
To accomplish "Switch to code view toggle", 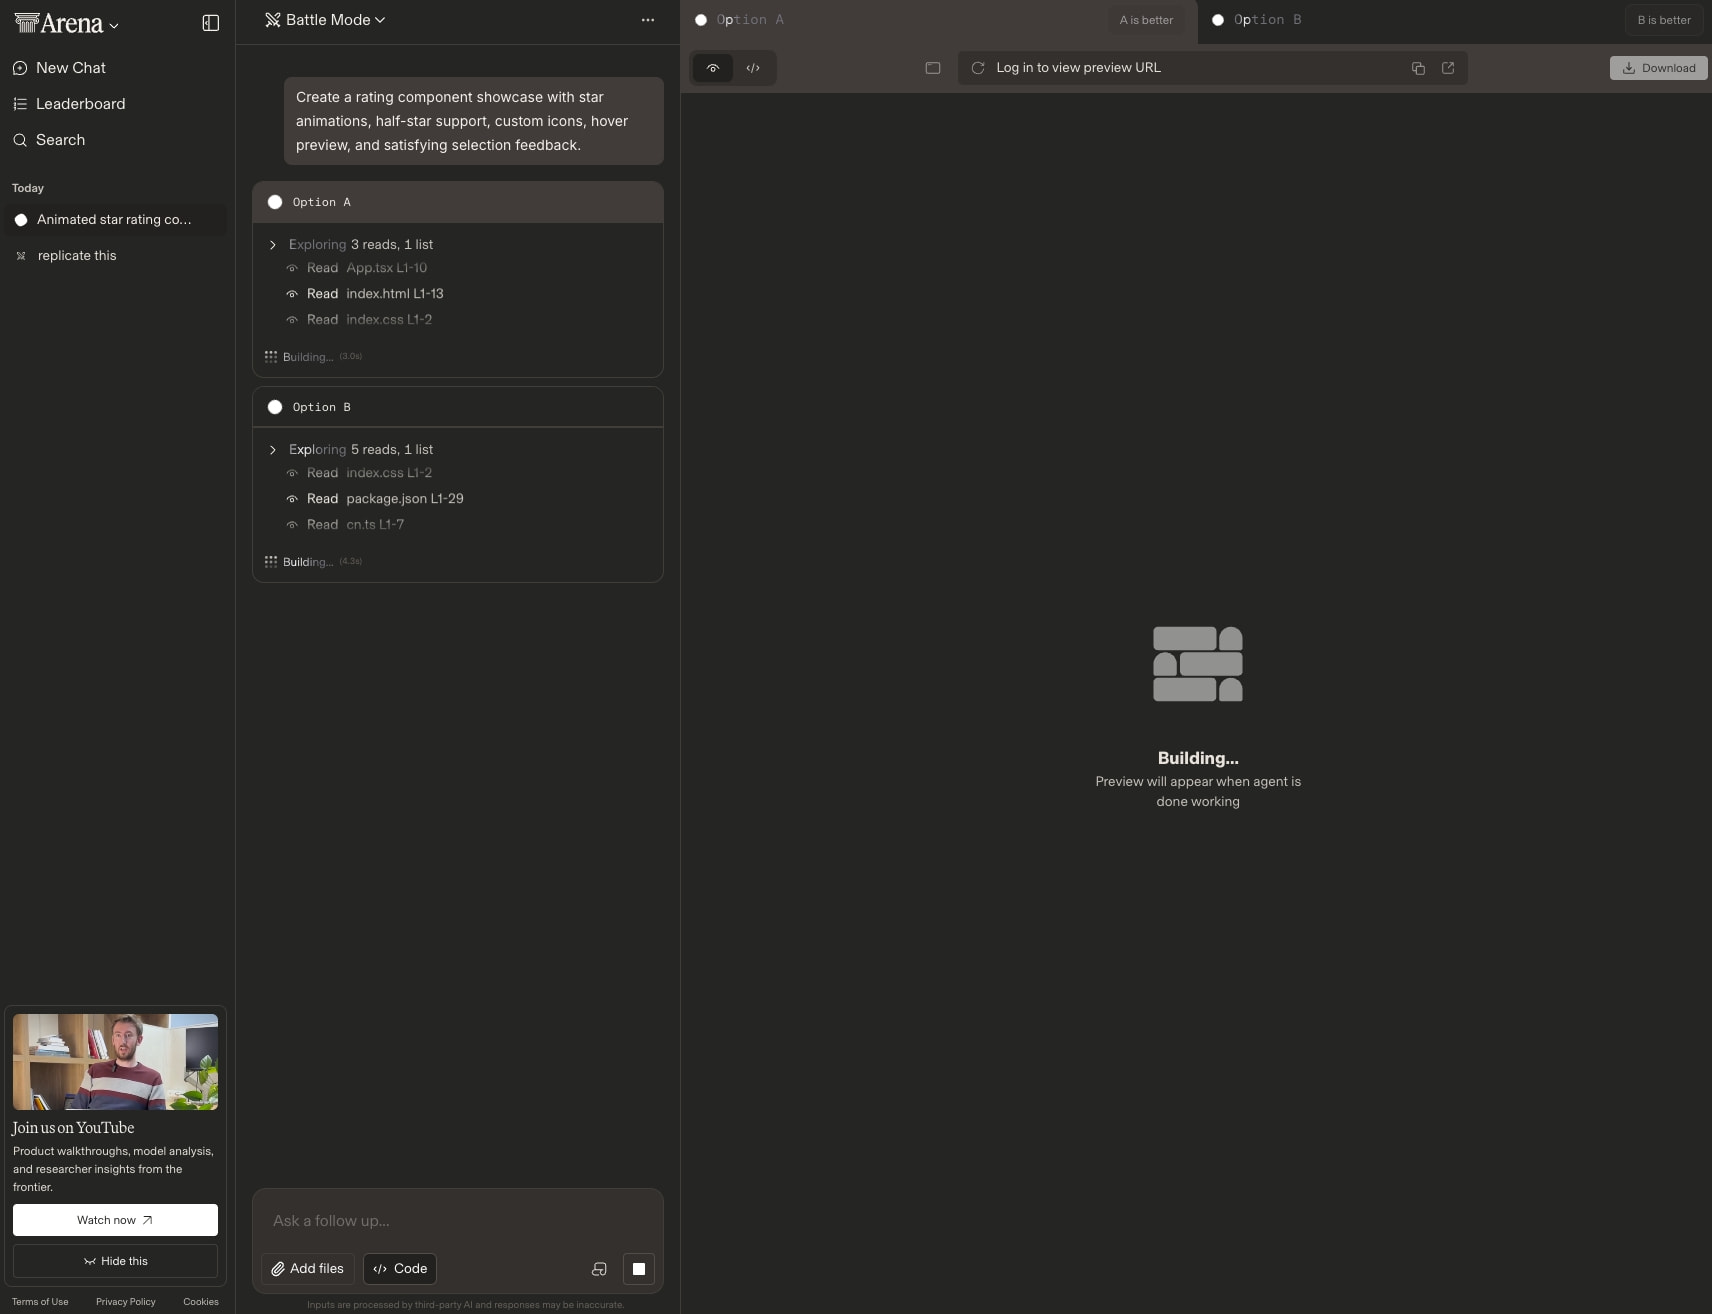I will click(x=753, y=68).
